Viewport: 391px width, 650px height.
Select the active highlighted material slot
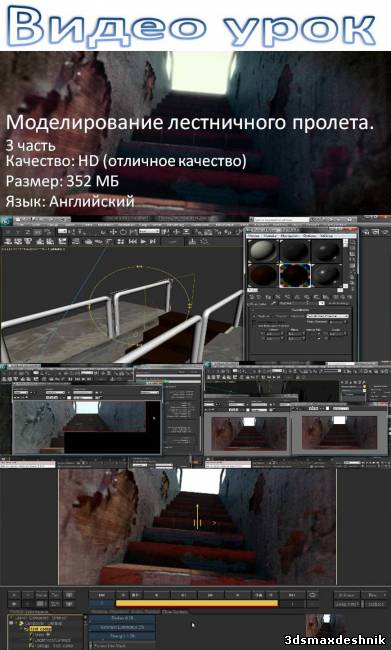pos(295,275)
